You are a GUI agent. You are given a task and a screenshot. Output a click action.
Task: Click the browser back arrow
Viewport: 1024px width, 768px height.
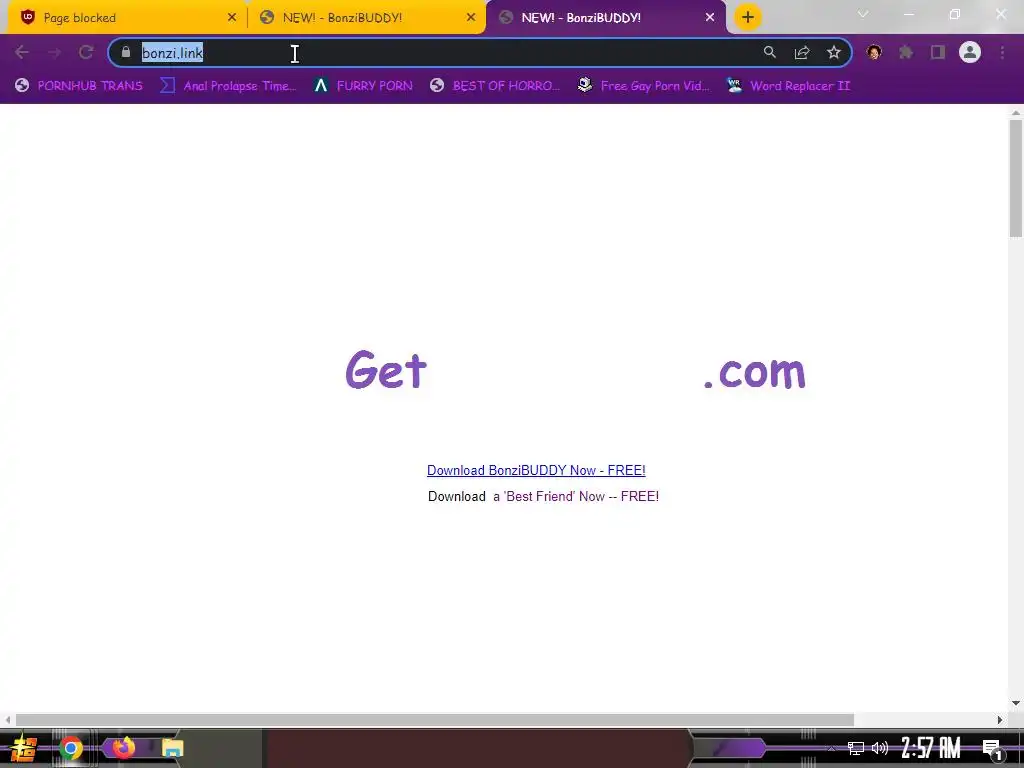22,53
